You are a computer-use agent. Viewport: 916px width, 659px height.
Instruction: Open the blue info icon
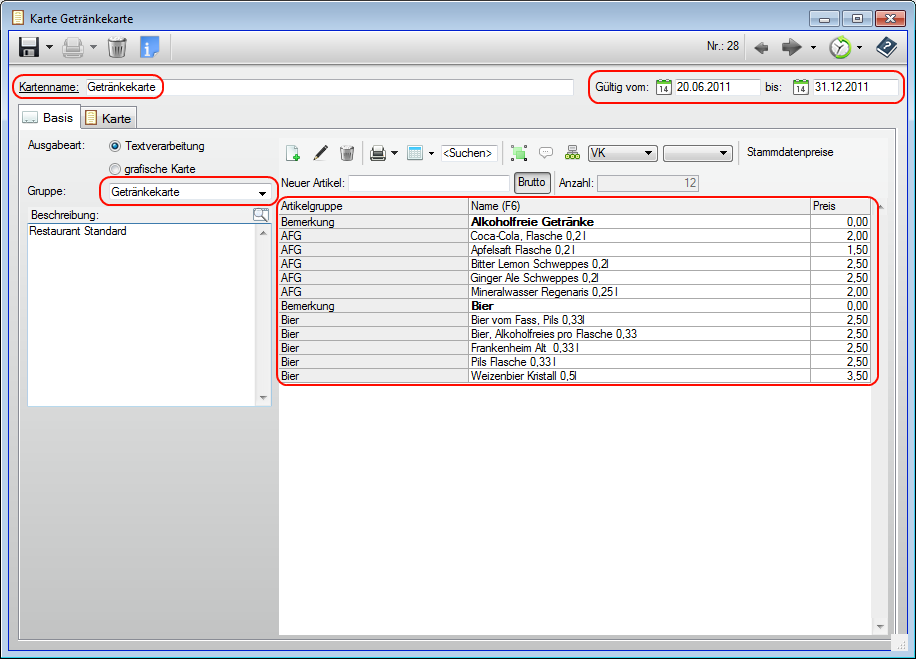point(150,47)
